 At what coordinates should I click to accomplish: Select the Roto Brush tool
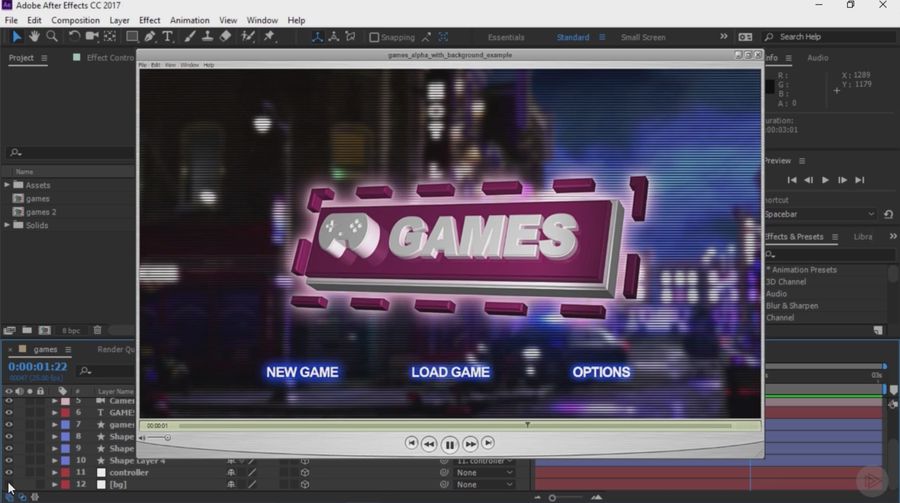248,37
